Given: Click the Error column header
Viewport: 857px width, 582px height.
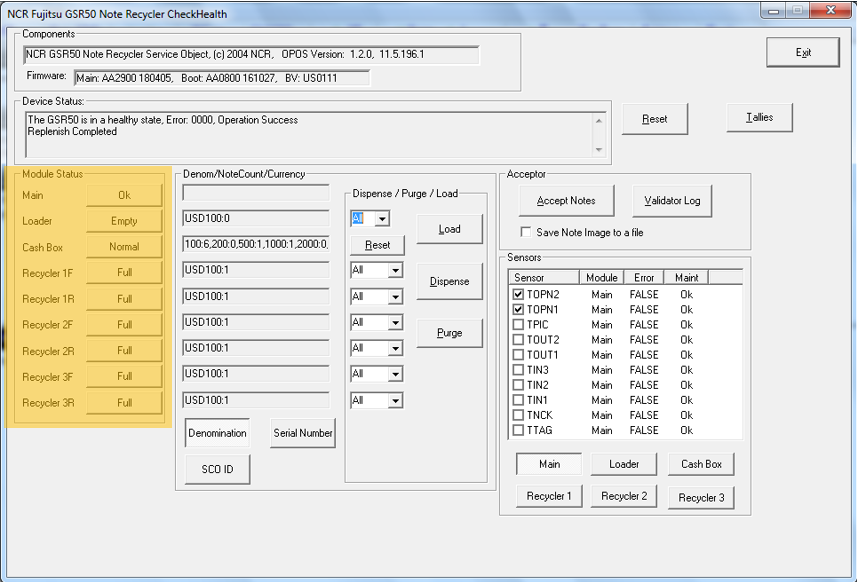Looking at the screenshot, I should [x=644, y=278].
